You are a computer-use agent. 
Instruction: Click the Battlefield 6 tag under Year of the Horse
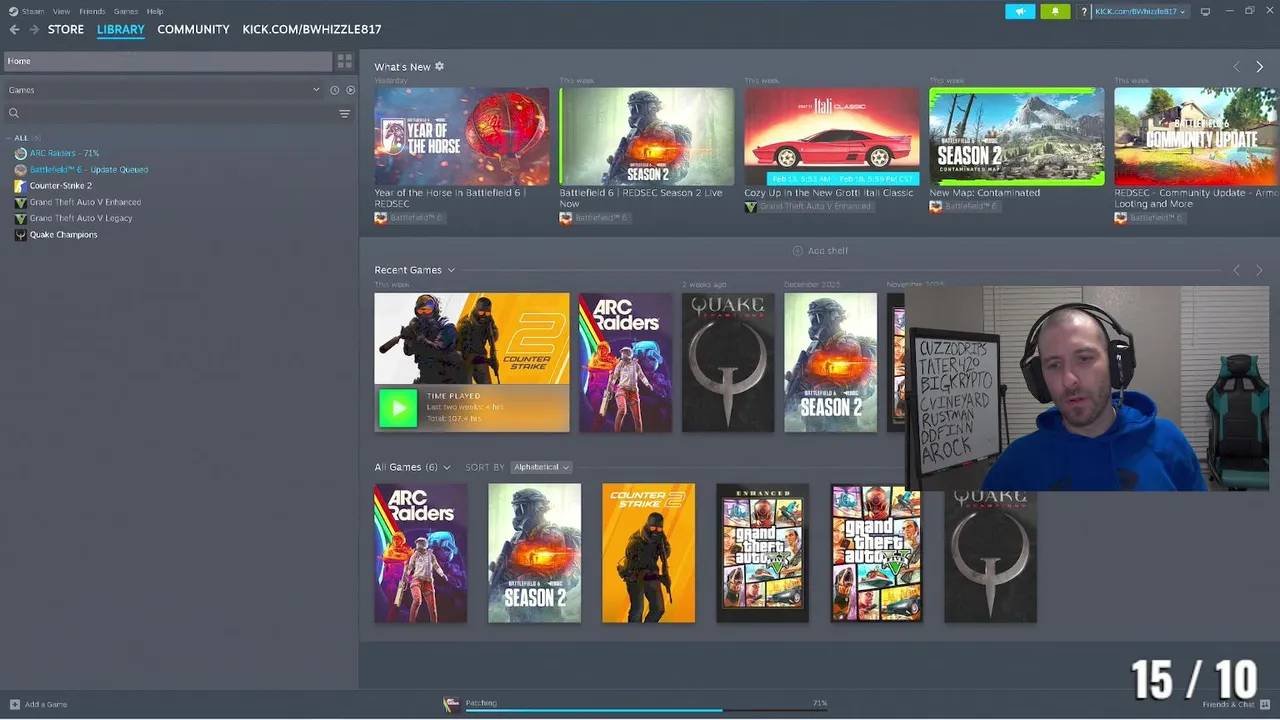pos(408,218)
